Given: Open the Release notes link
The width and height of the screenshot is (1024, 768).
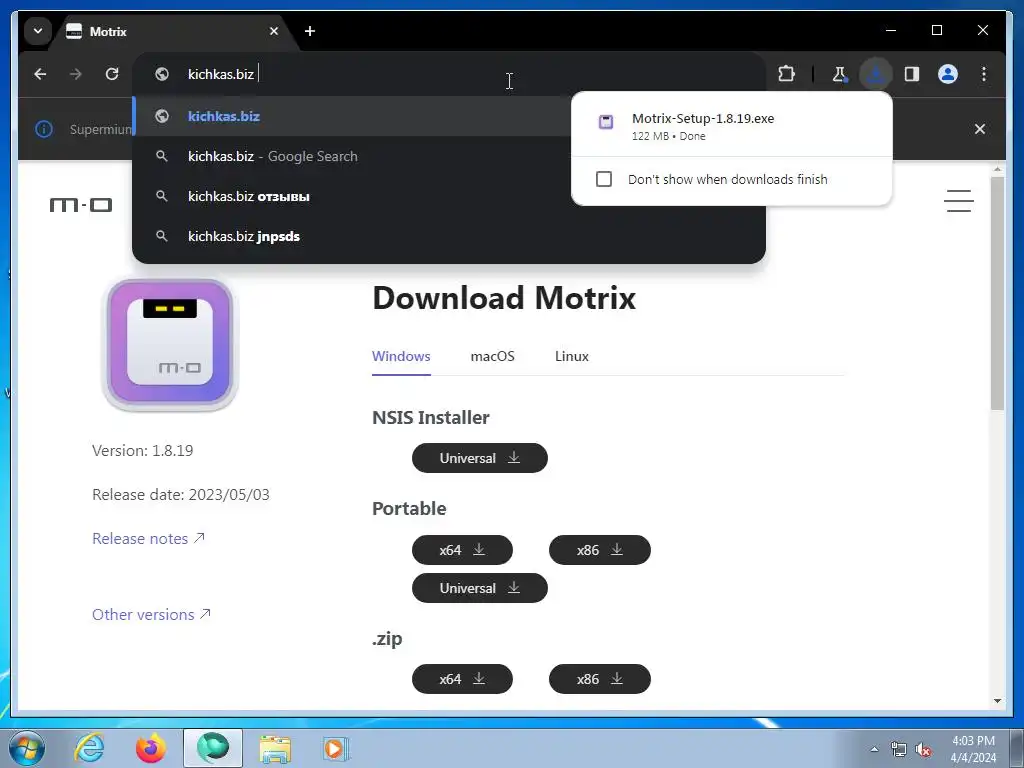Looking at the screenshot, I should pos(148,539).
